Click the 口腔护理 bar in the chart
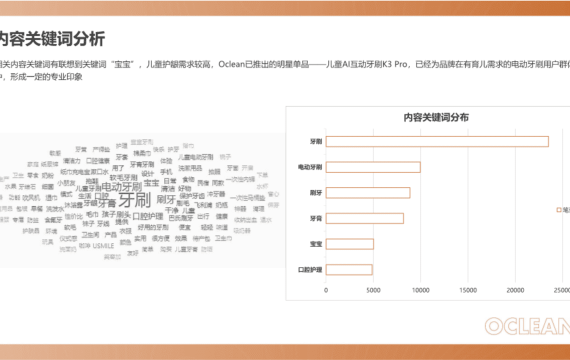 click(x=349, y=269)
